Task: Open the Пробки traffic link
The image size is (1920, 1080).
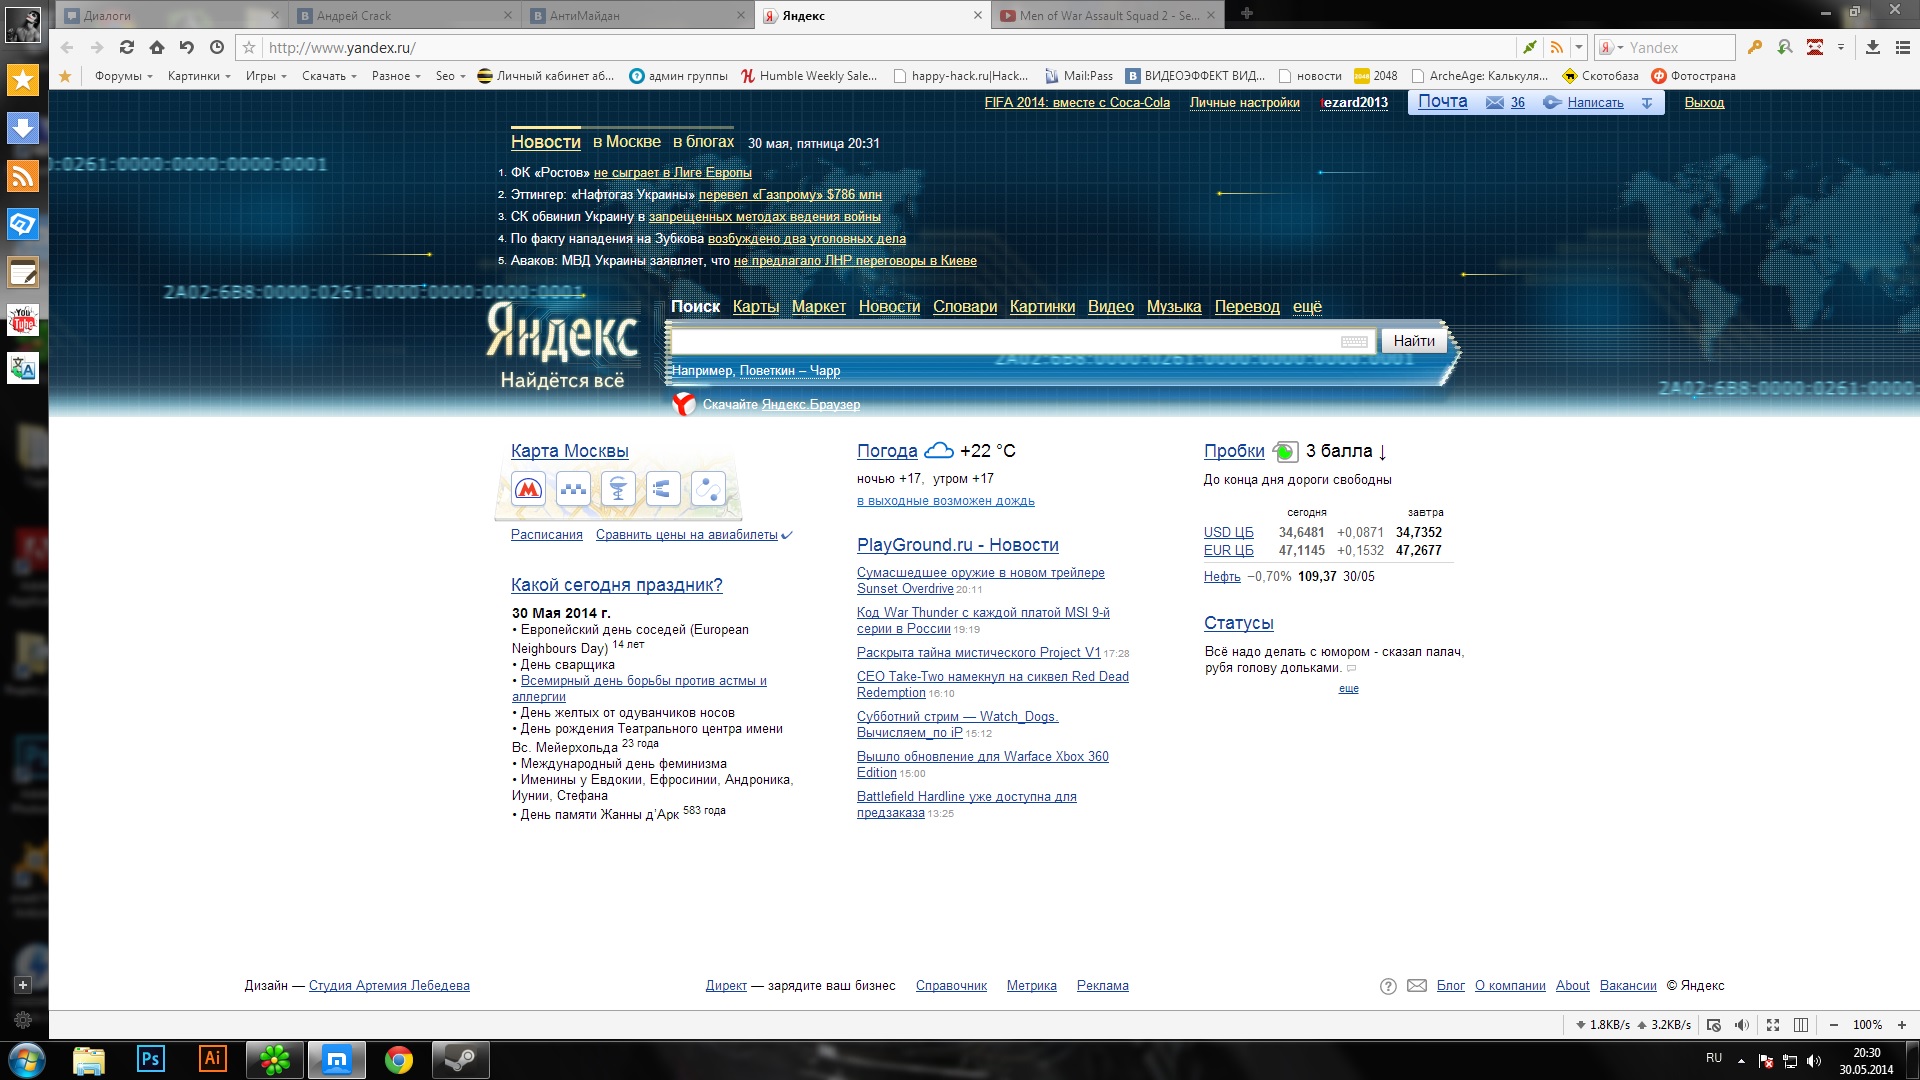Action: [1234, 451]
